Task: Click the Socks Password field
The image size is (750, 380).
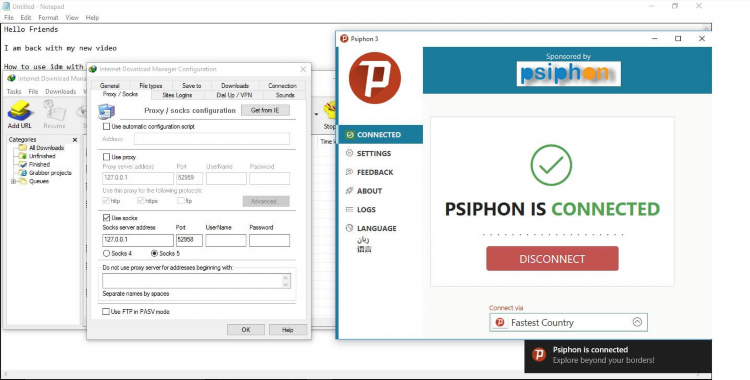Action: tap(269, 240)
